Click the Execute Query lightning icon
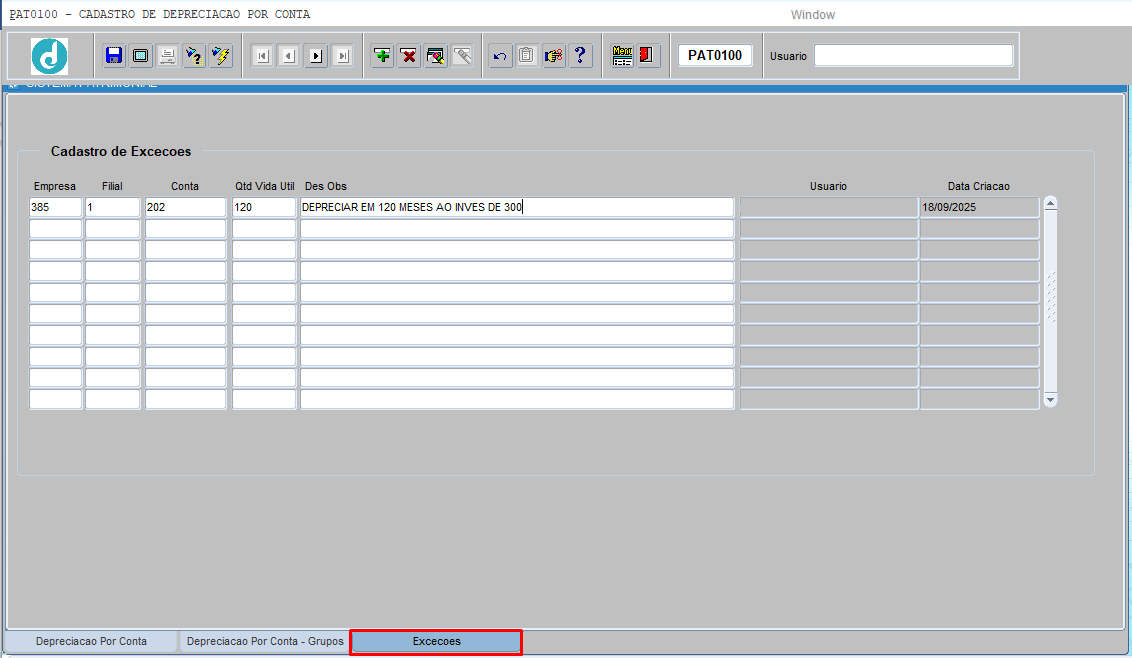 [x=221, y=56]
